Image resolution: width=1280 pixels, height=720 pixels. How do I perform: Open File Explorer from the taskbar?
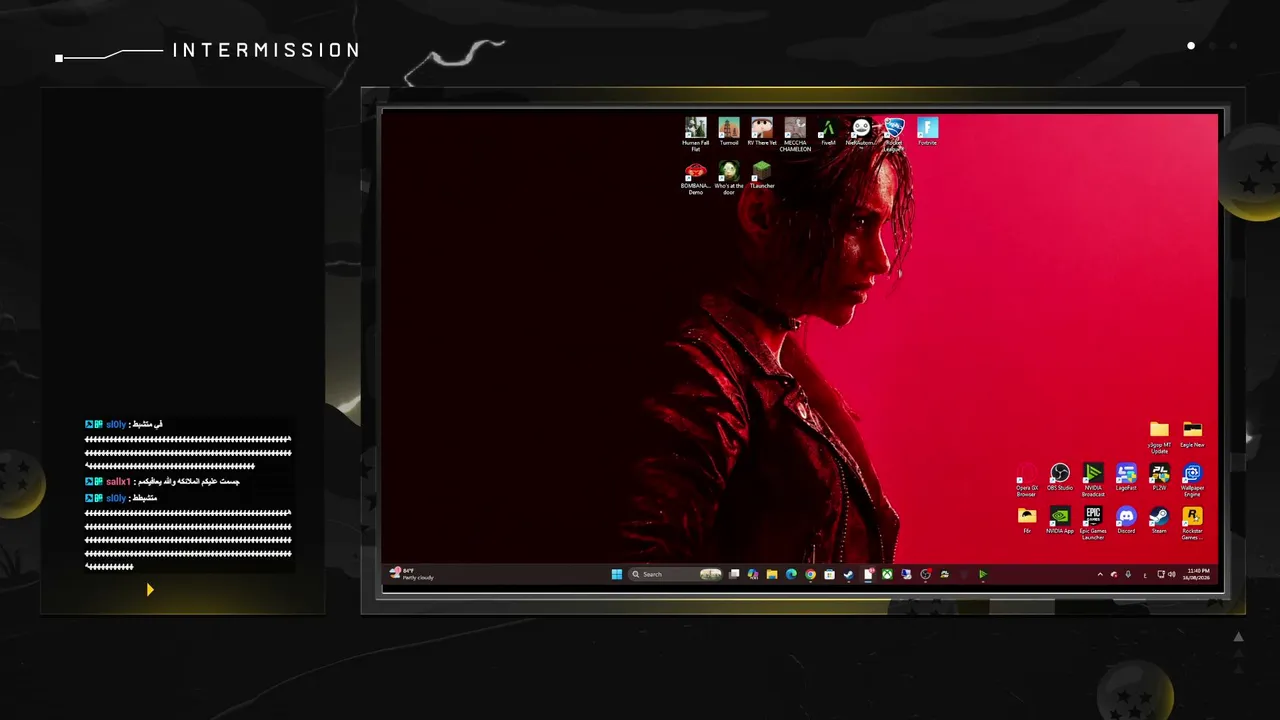772,574
